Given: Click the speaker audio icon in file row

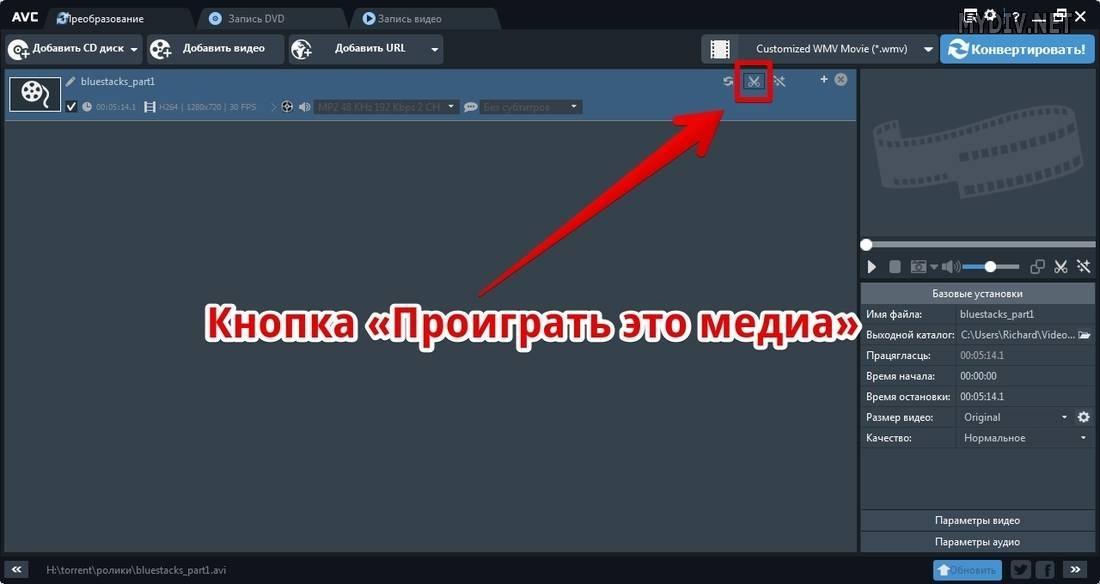Looking at the screenshot, I should pyautogui.click(x=304, y=107).
